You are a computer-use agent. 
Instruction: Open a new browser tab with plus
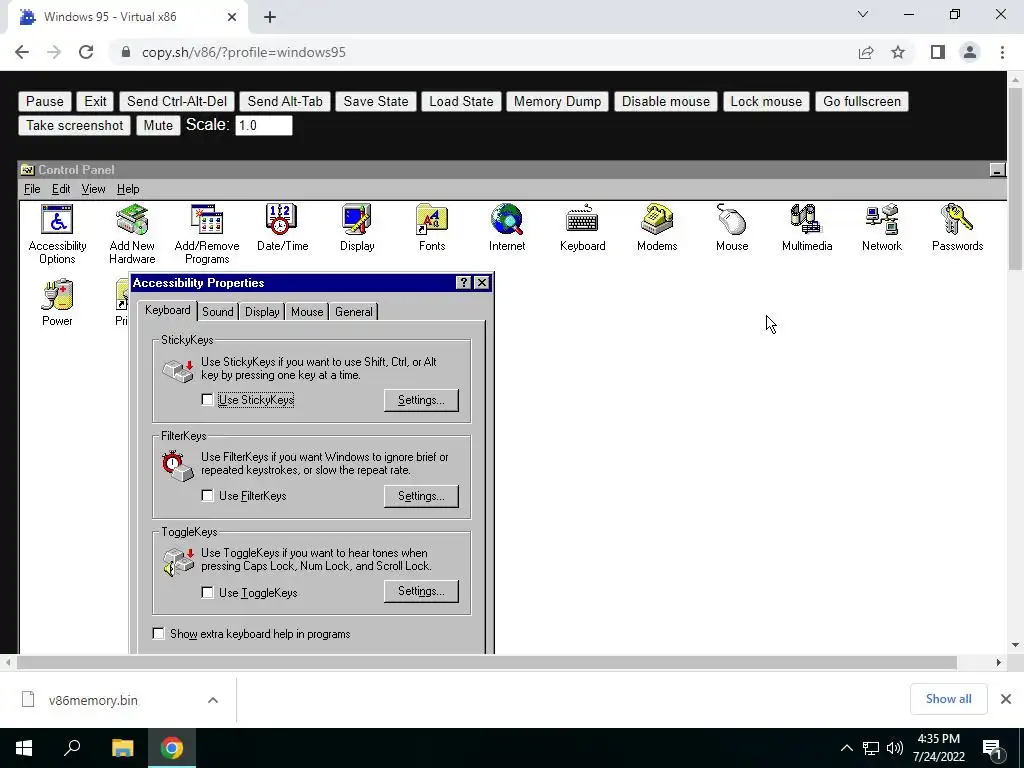(x=270, y=18)
